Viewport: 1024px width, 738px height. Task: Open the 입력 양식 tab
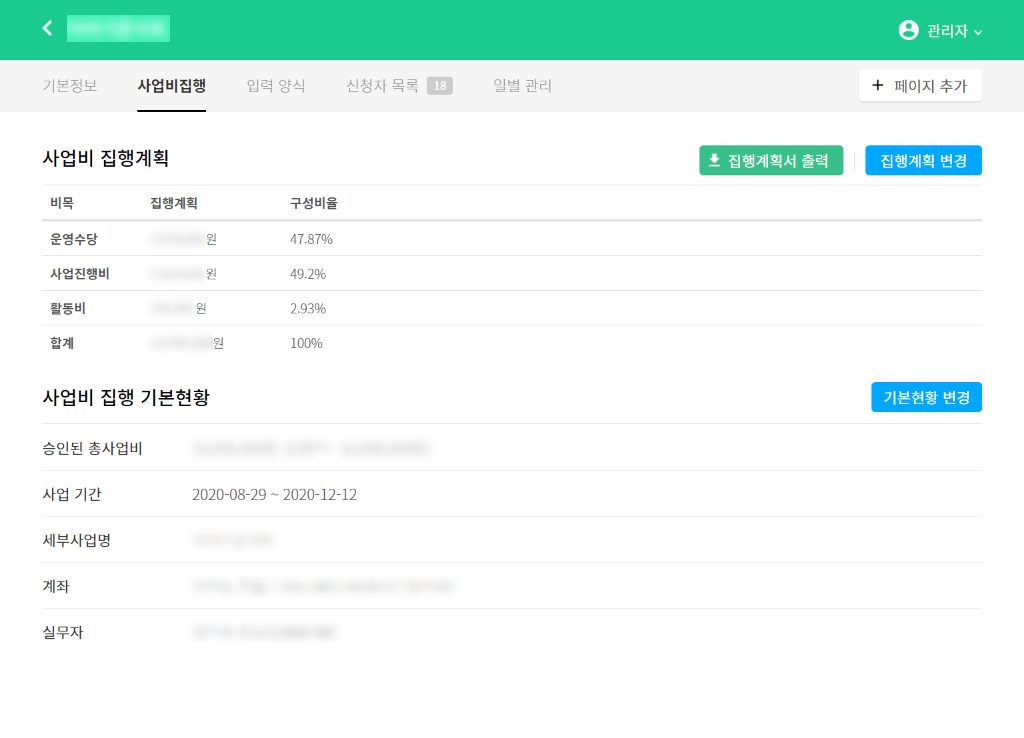tap(276, 86)
